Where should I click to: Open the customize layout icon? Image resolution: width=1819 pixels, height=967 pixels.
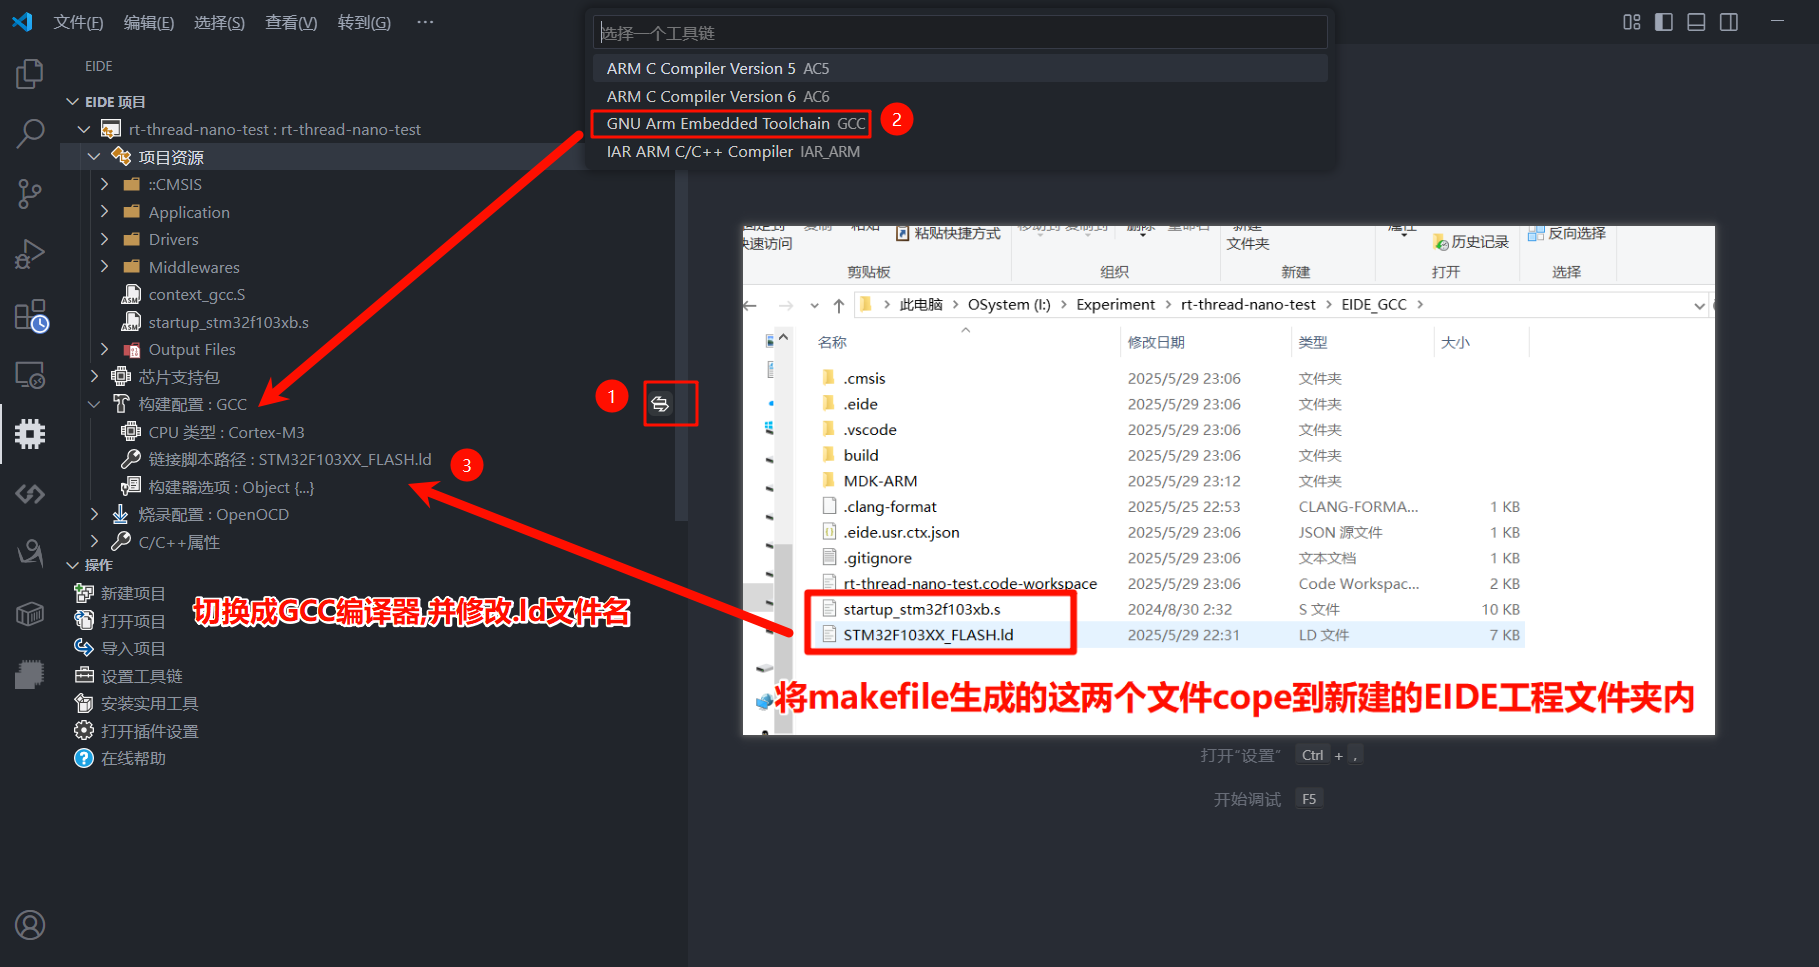tap(1632, 22)
